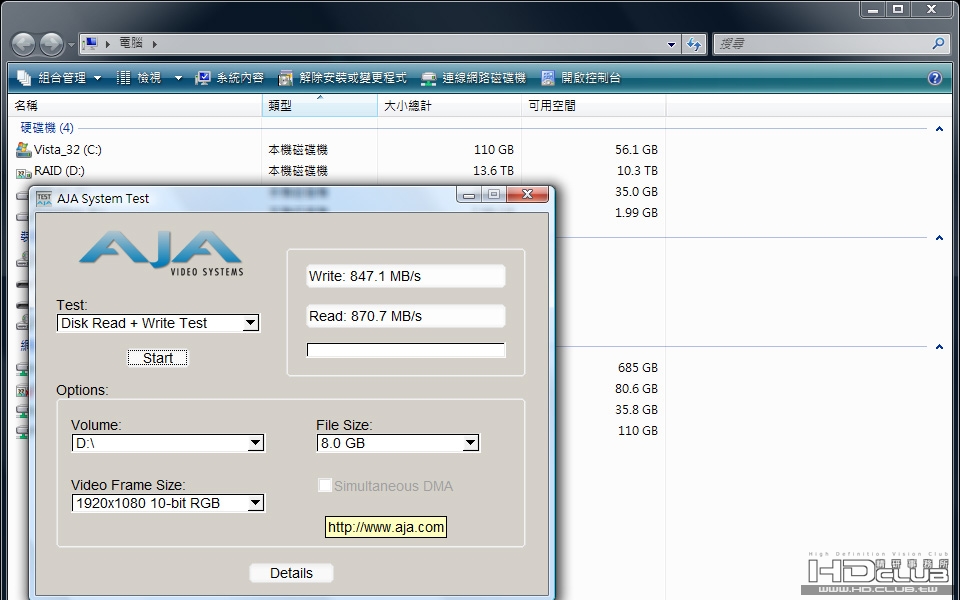Refresh the Explorer view
Viewport: 960px width, 600px height.
click(694, 44)
